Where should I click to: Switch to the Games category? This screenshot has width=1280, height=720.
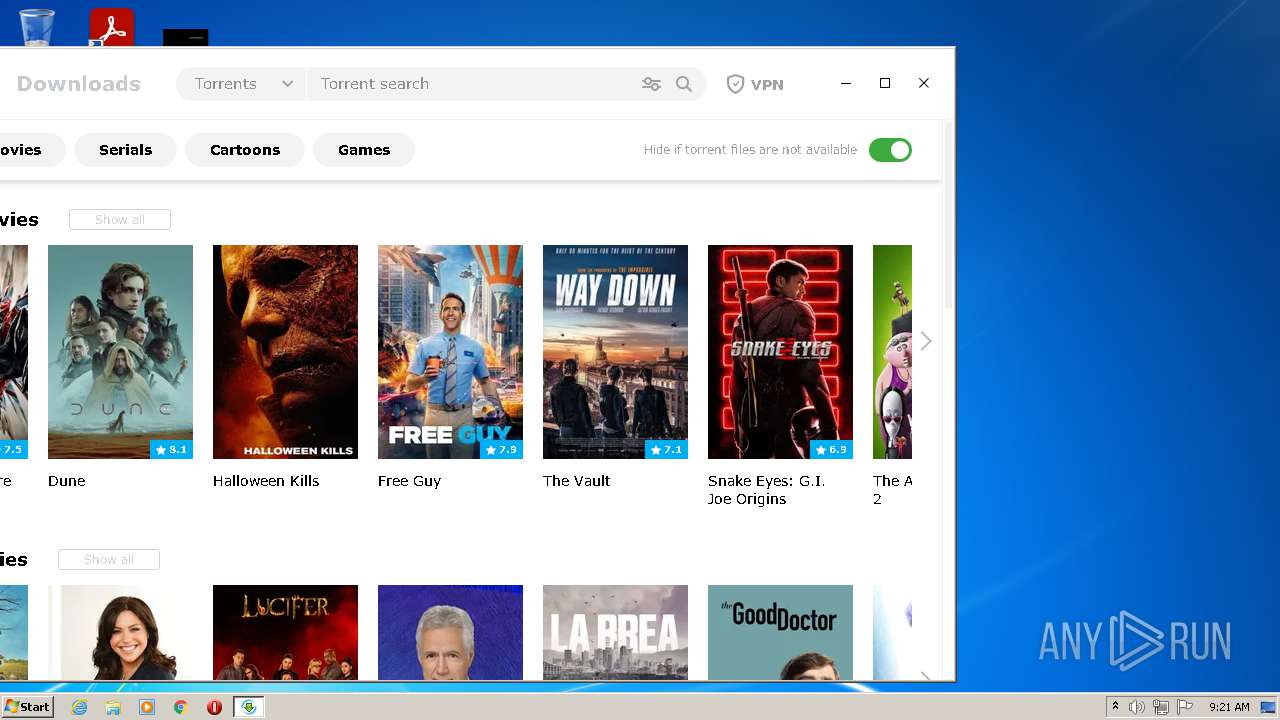[364, 150]
